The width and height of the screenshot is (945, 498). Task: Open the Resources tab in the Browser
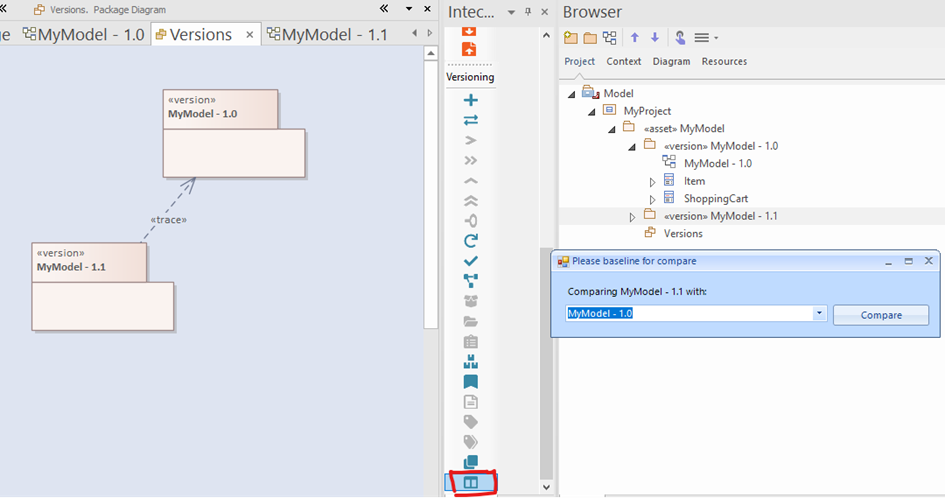tap(724, 61)
